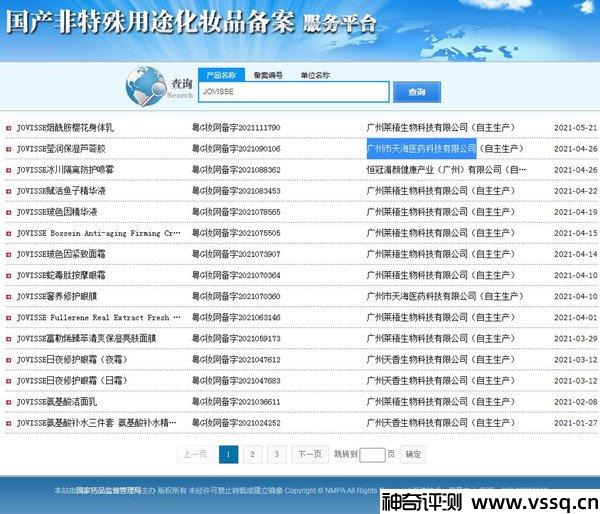Viewport: 600px width, 514px height.
Task: Click the highlighted company 广州市天海医药科技有限公司
Action: click(x=421, y=149)
